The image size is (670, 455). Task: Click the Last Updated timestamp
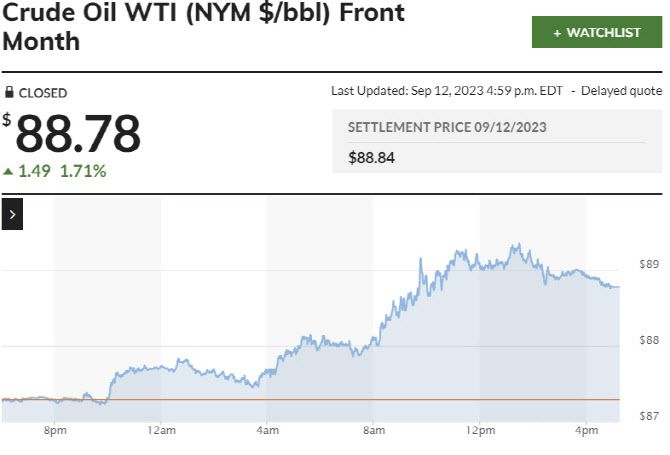[446, 91]
